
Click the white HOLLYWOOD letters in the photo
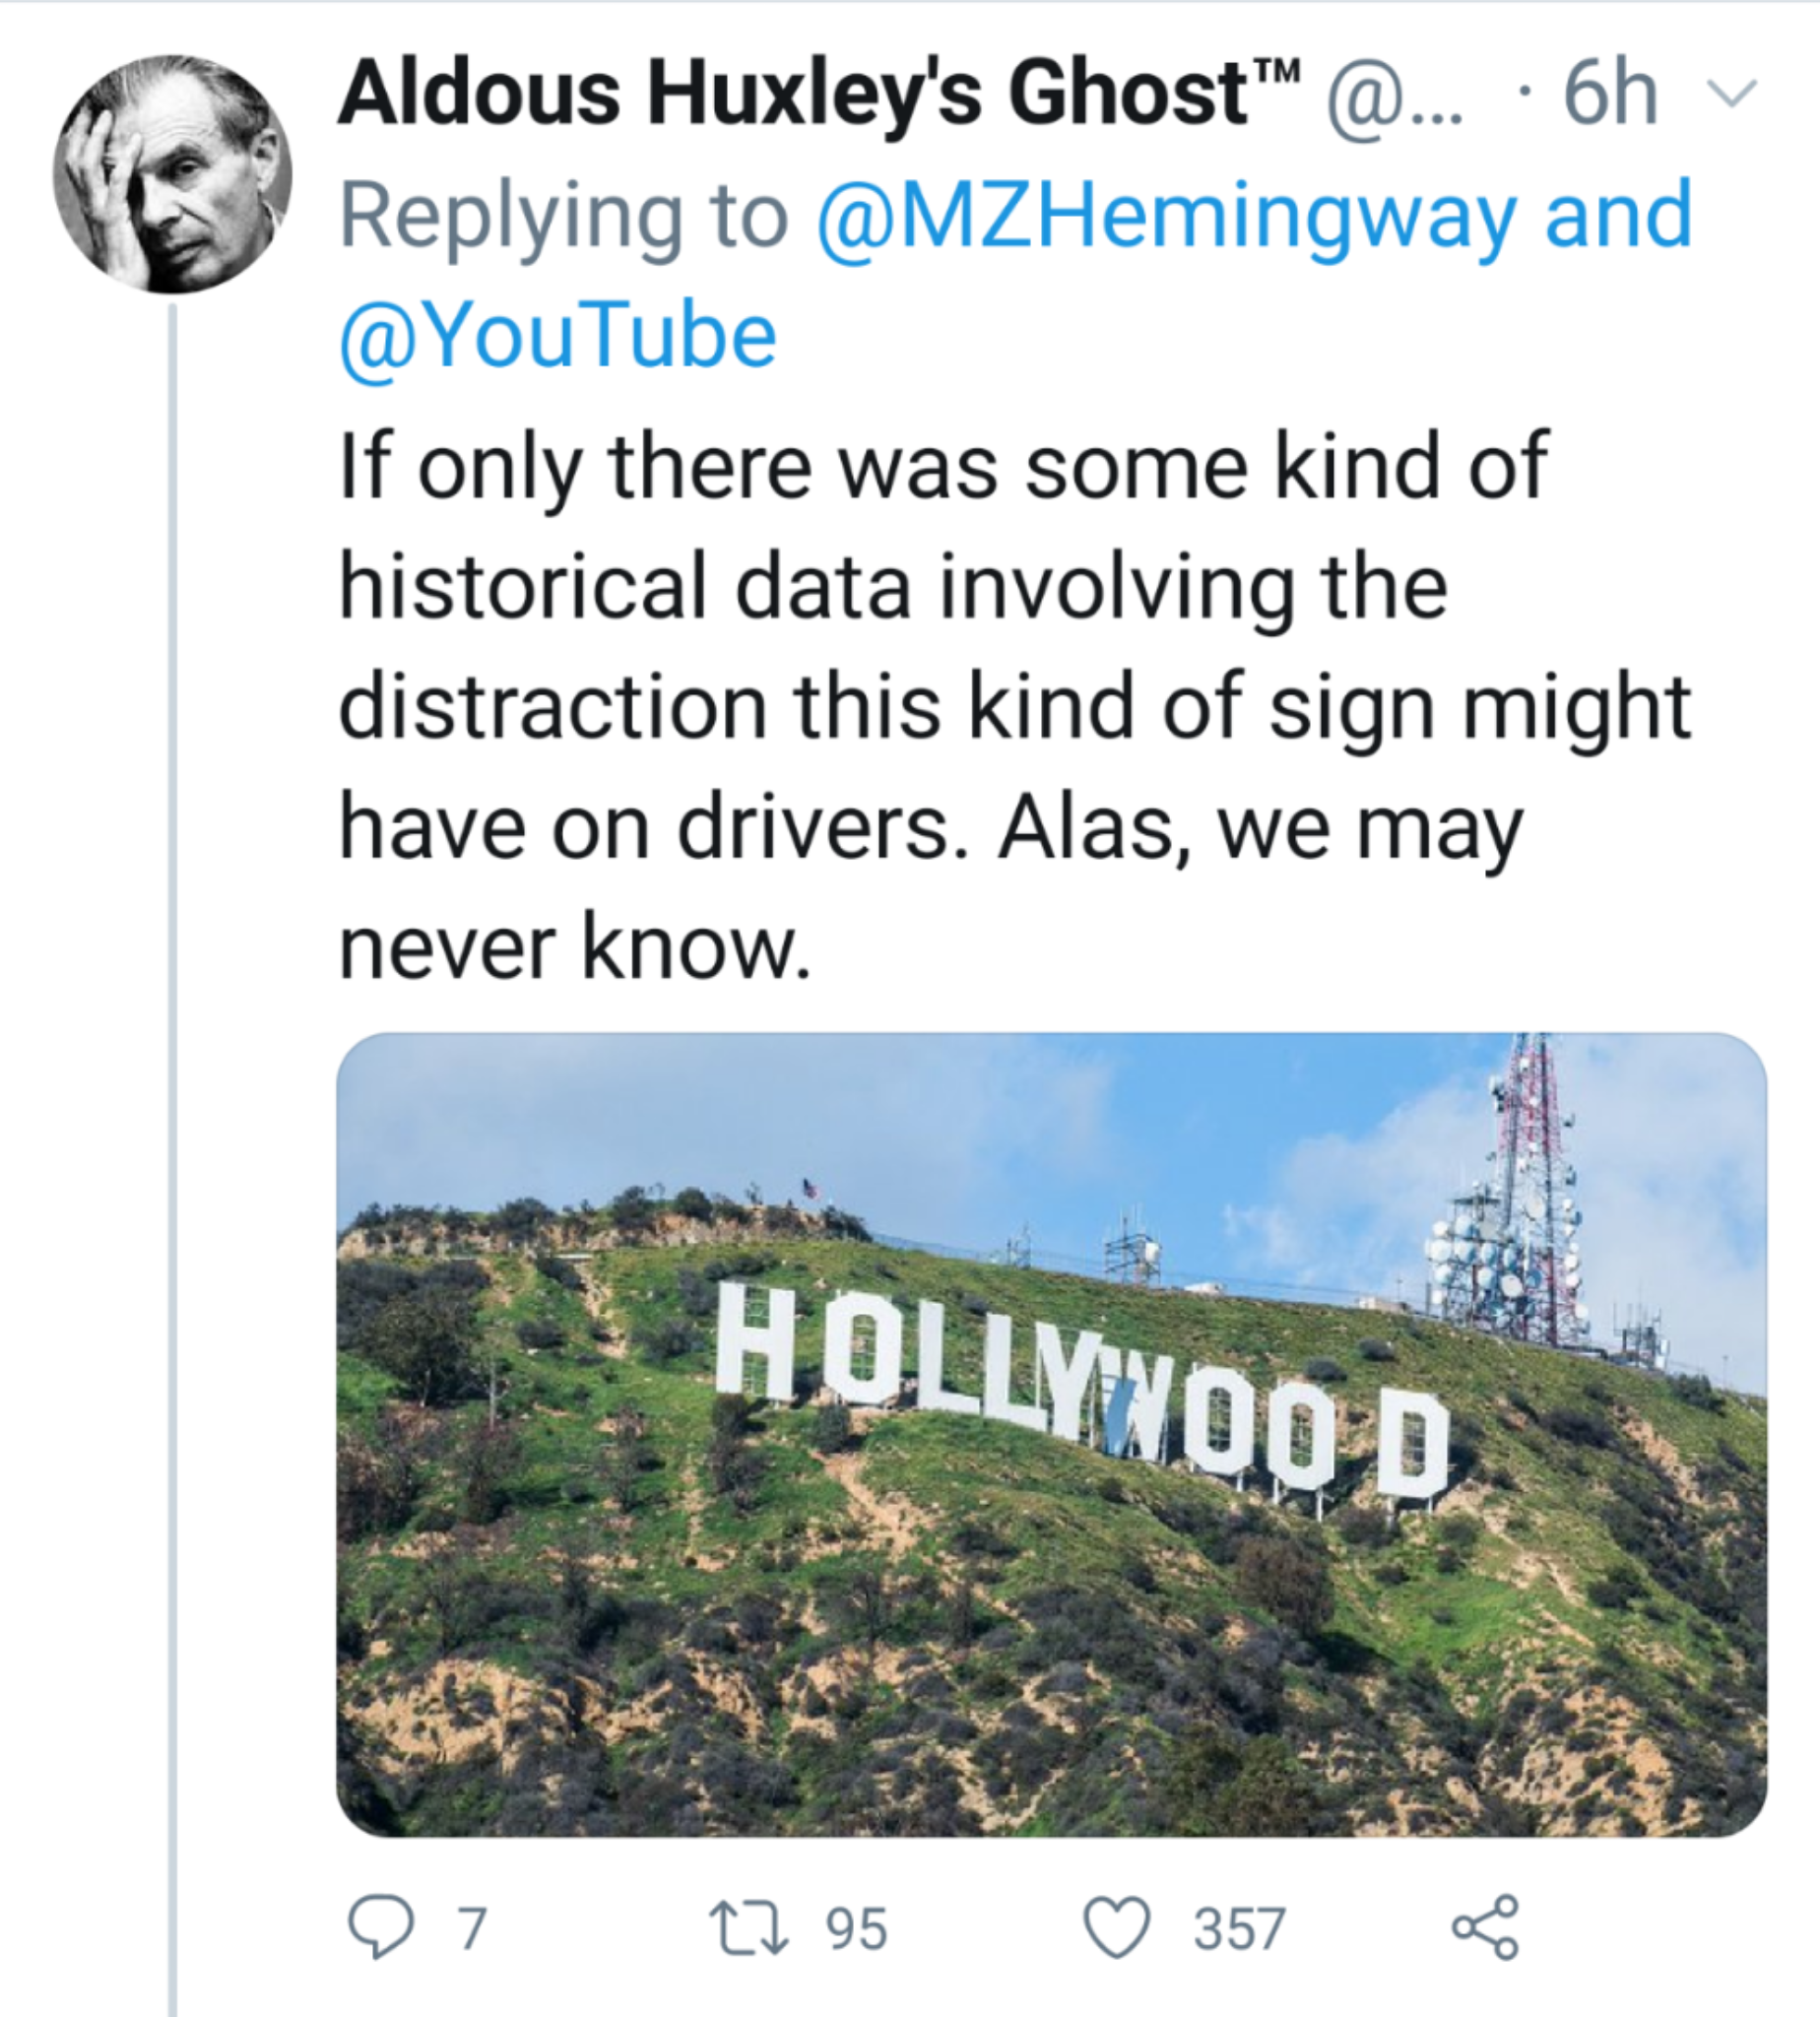pyautogui.click(x=1080, y=1392)
